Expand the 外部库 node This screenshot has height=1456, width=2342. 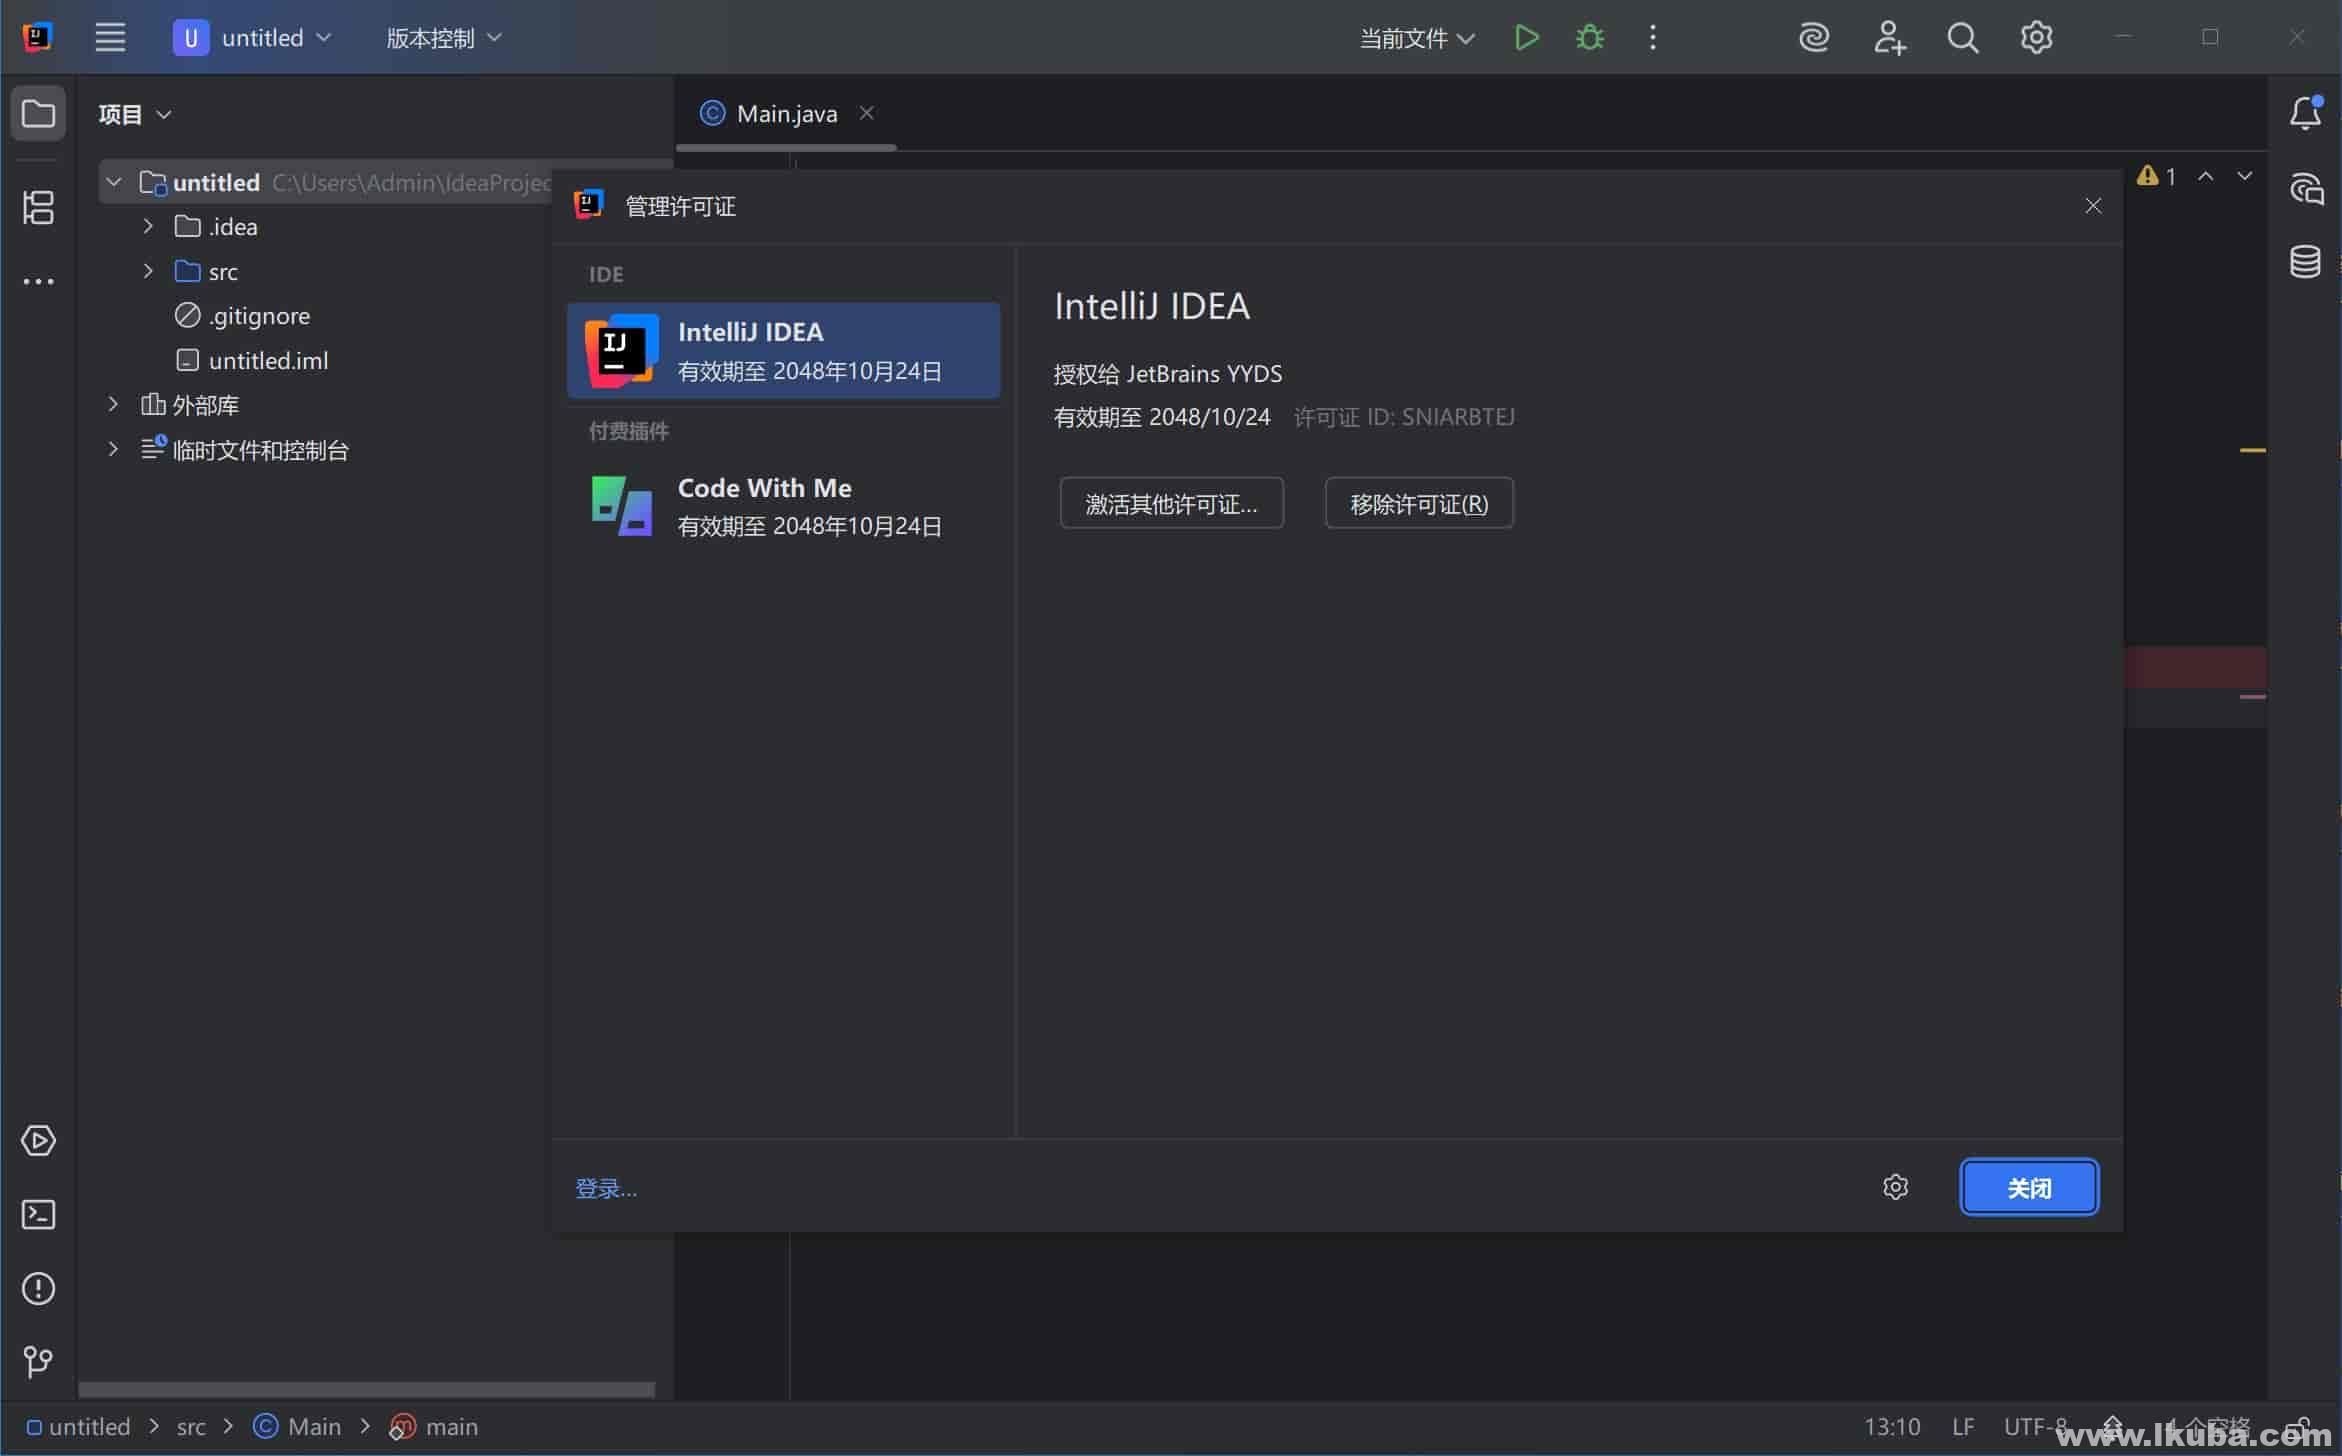[x=113, y=404]
